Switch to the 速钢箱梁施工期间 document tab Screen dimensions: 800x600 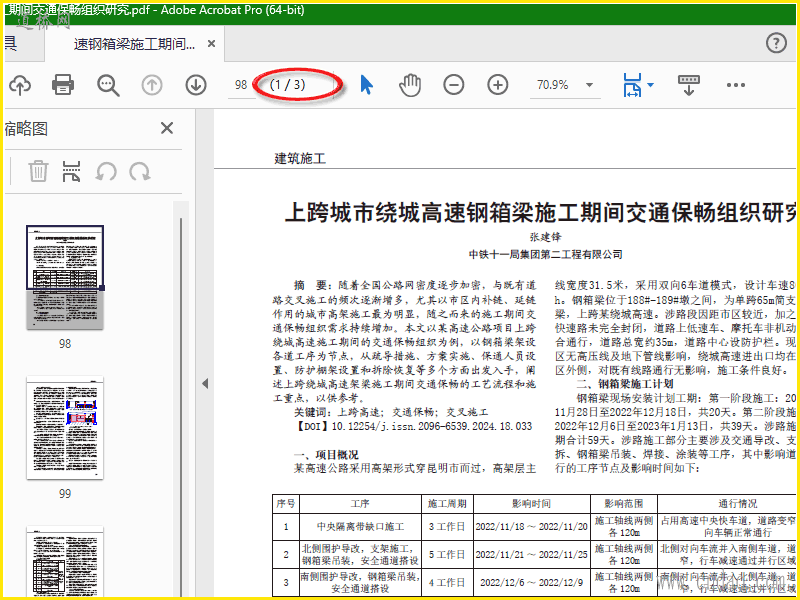point(134,45)
